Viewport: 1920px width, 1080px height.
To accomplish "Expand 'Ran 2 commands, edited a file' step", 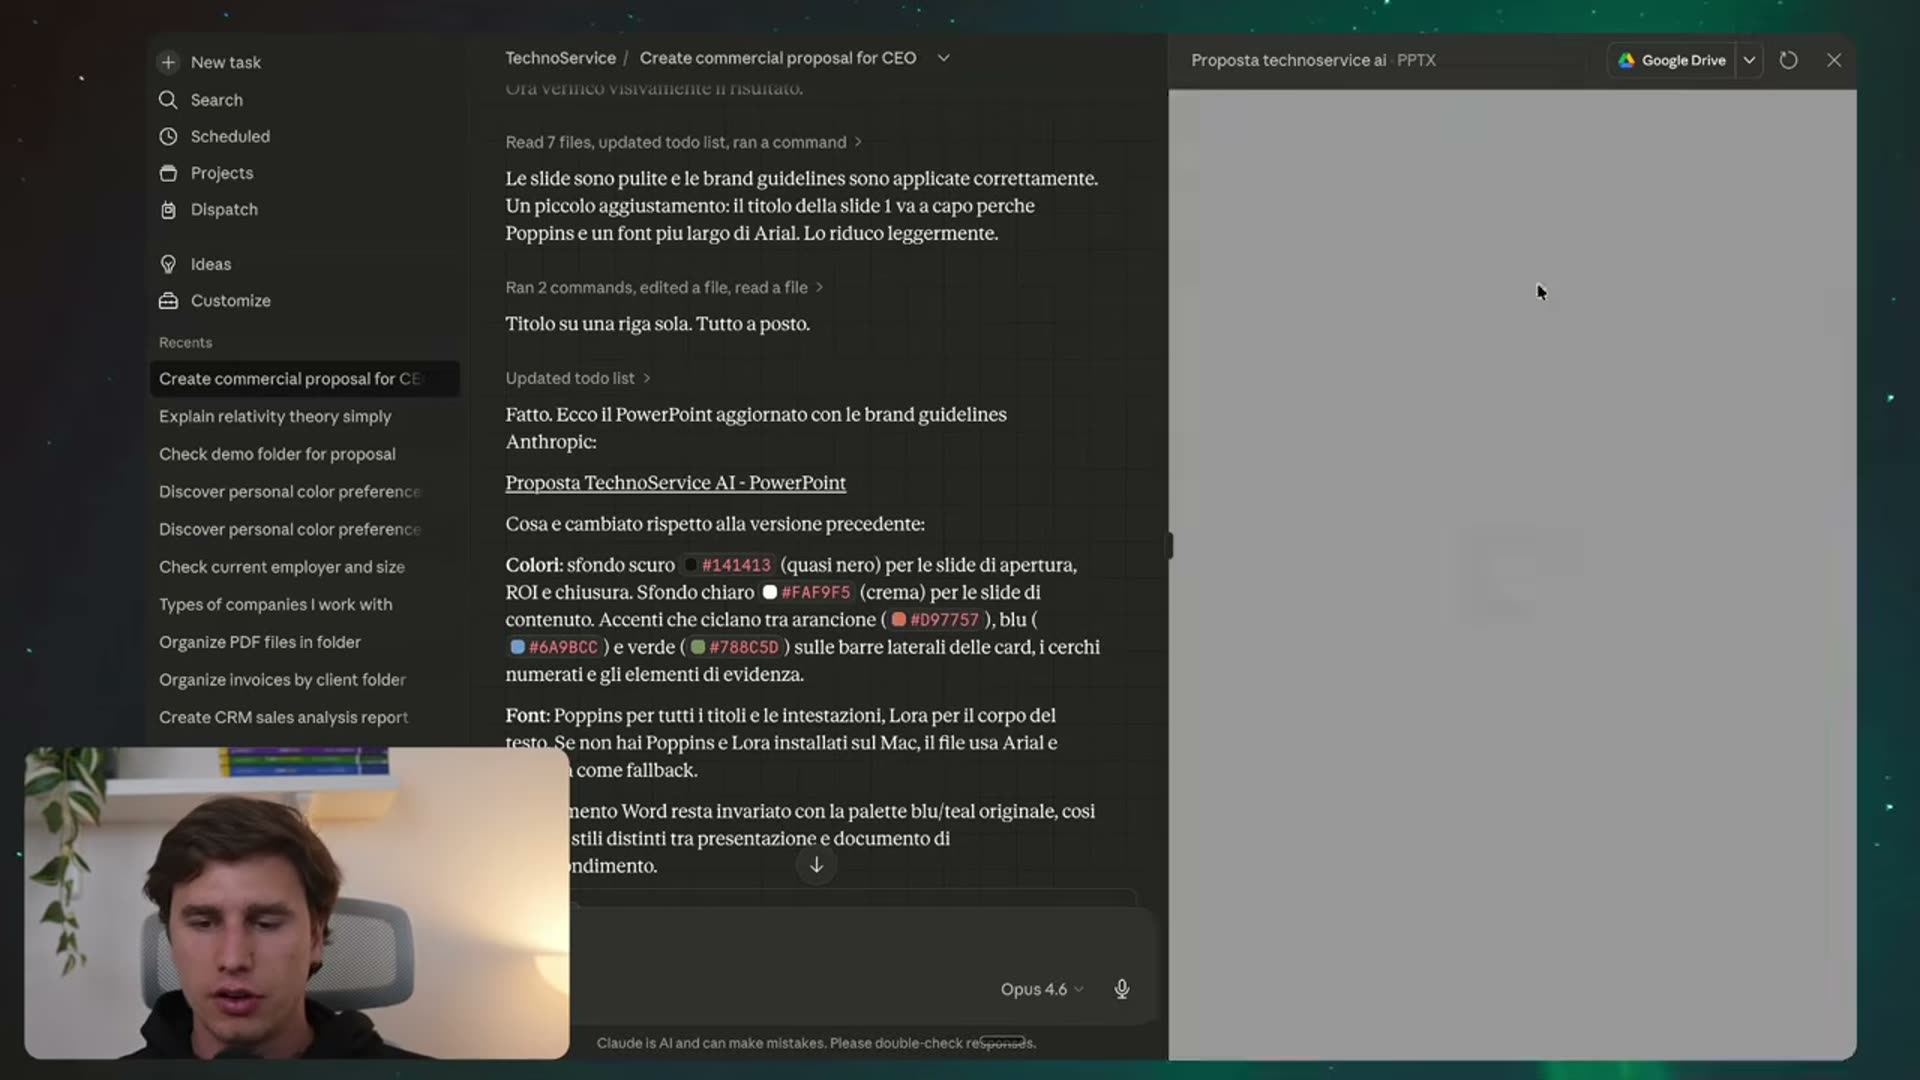I will 664,287.
